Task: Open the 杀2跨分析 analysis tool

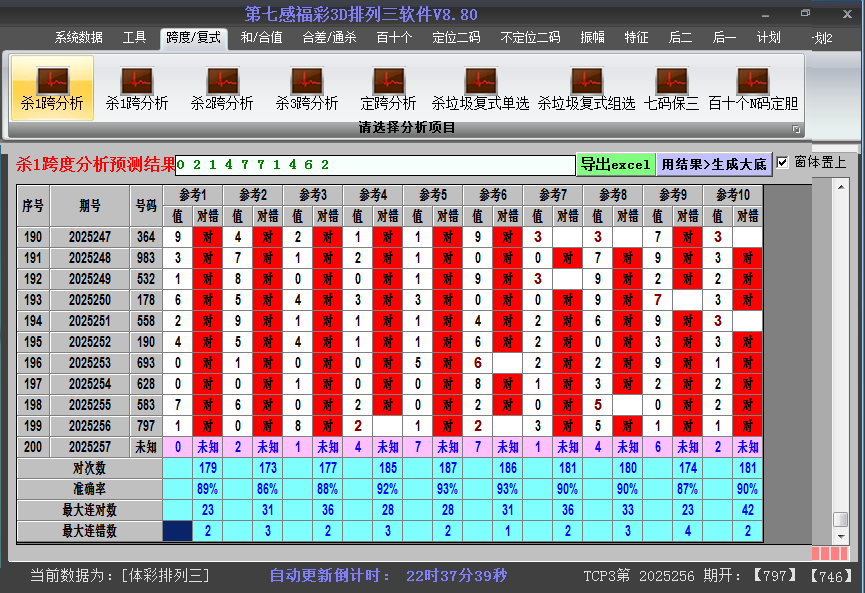Action: tap(222, 88)
